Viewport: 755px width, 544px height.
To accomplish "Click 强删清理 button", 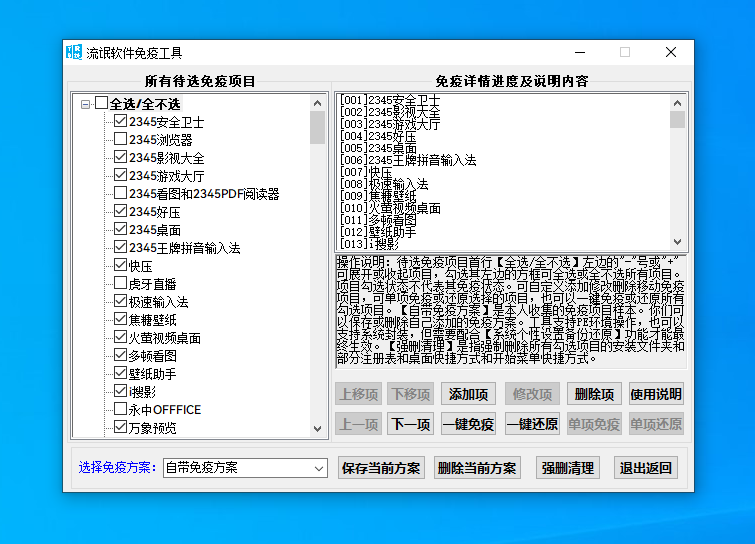I will click(x=568, y=468).
